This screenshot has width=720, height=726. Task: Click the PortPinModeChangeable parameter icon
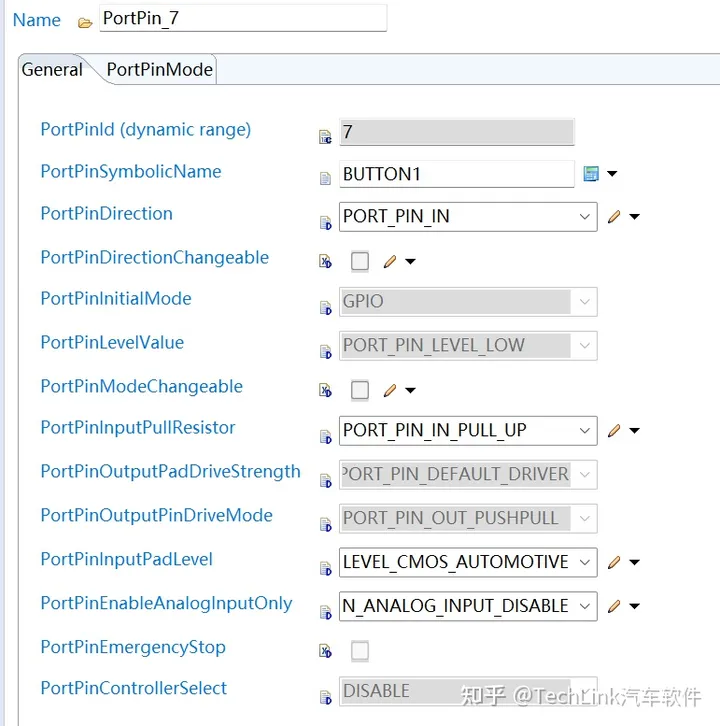tap(326, 390)
